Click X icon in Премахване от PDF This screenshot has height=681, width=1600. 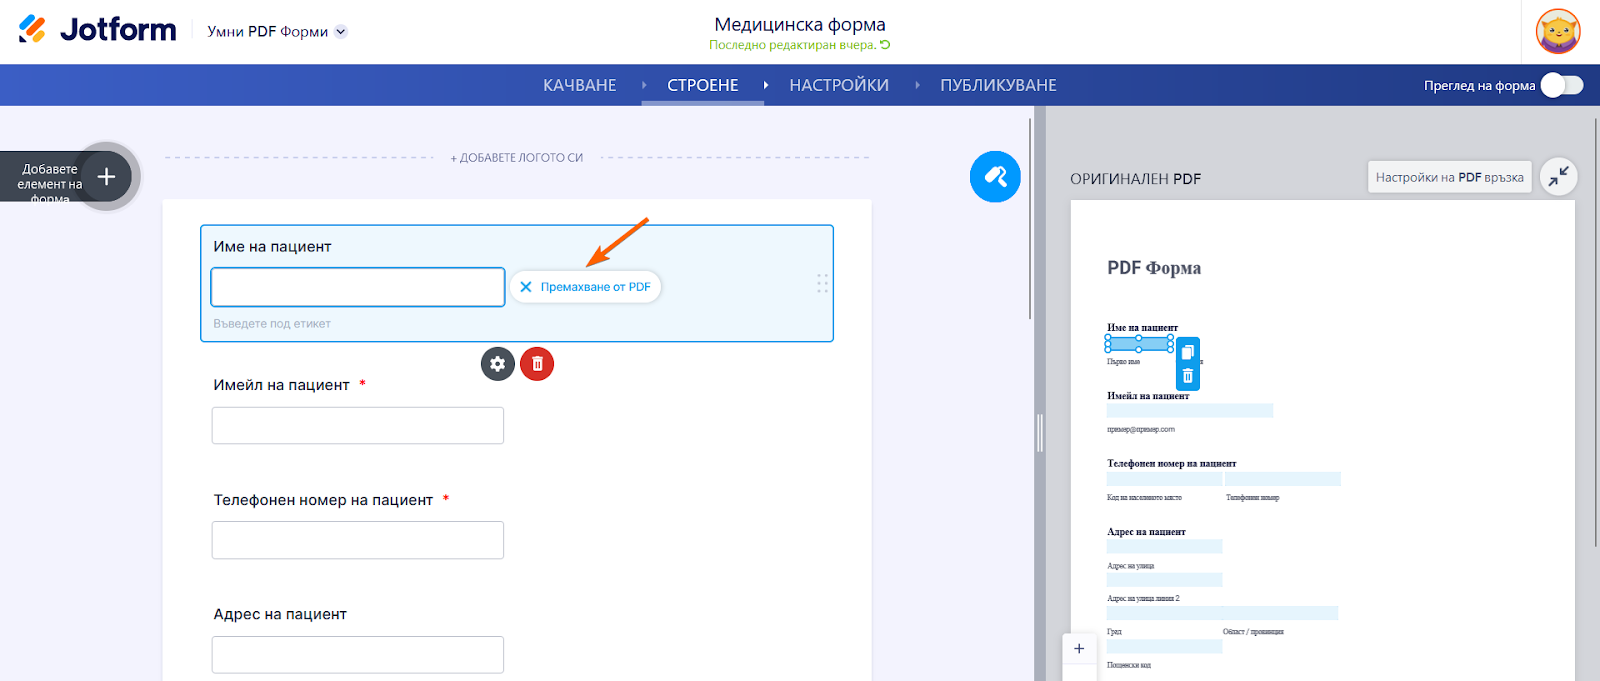pos(526,287)
